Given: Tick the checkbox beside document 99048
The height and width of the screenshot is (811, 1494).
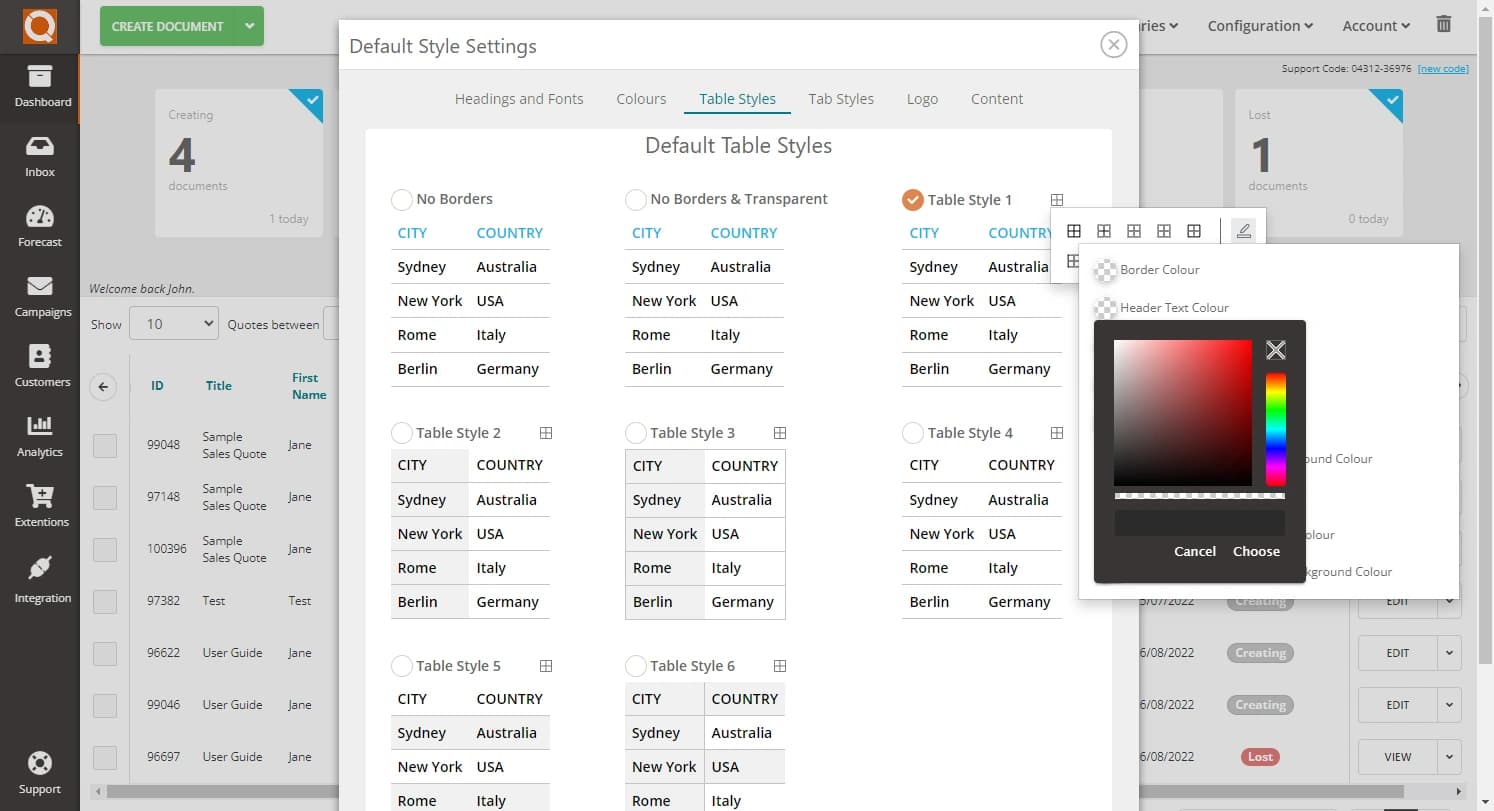Looking at the screenshot, I should click(x=105, y=445).
